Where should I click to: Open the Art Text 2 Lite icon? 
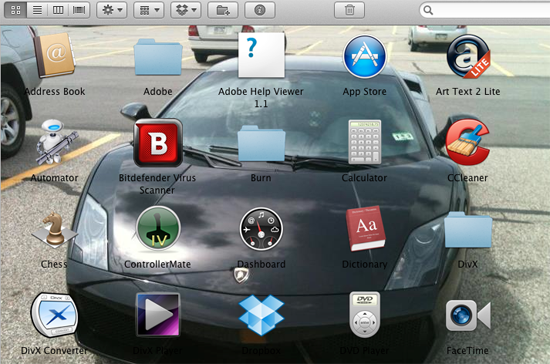(x=468, y=56)
